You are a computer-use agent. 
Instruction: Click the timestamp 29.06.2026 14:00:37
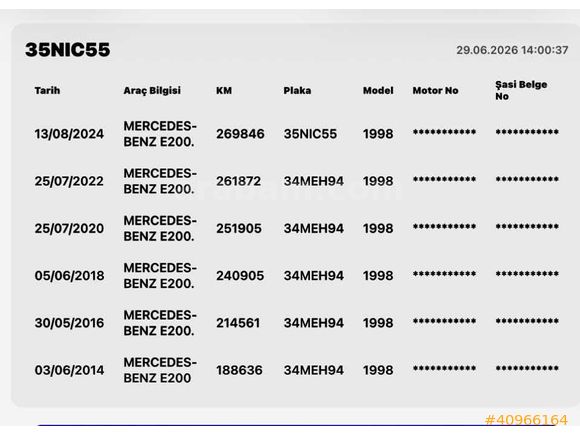tap(512, 50)
